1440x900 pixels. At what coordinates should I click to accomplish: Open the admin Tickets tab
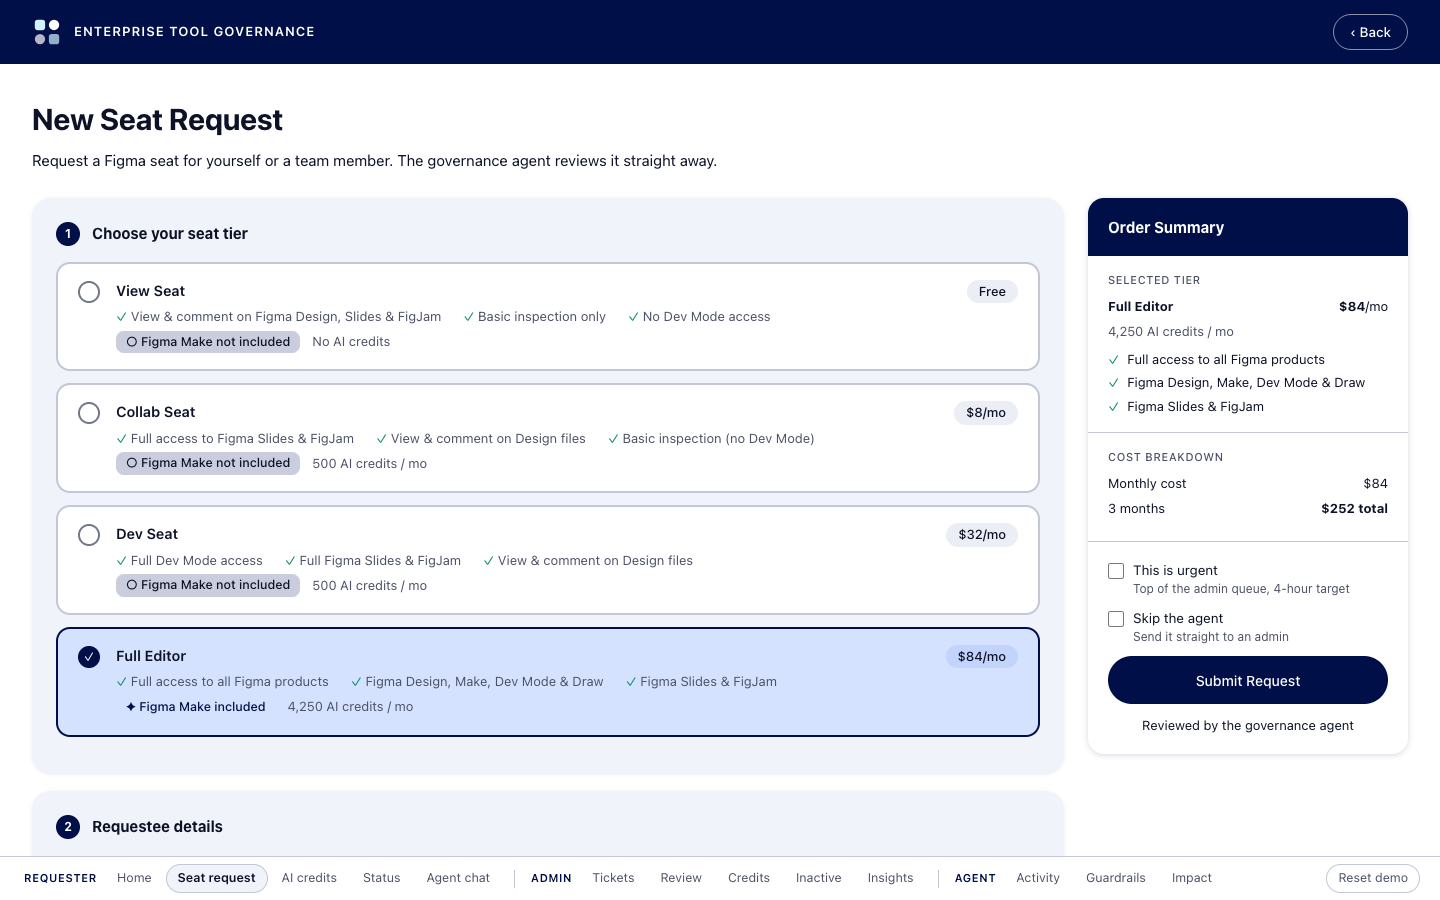click(613, 878)
